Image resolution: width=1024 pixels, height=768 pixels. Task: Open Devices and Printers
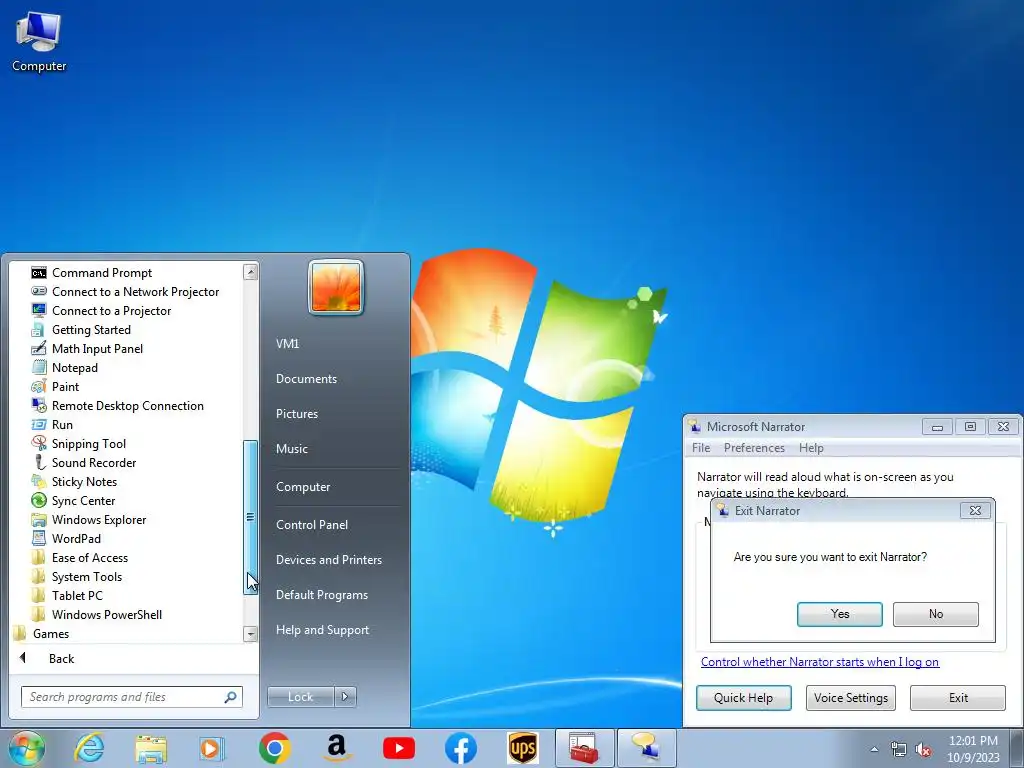tap(328, 560)
